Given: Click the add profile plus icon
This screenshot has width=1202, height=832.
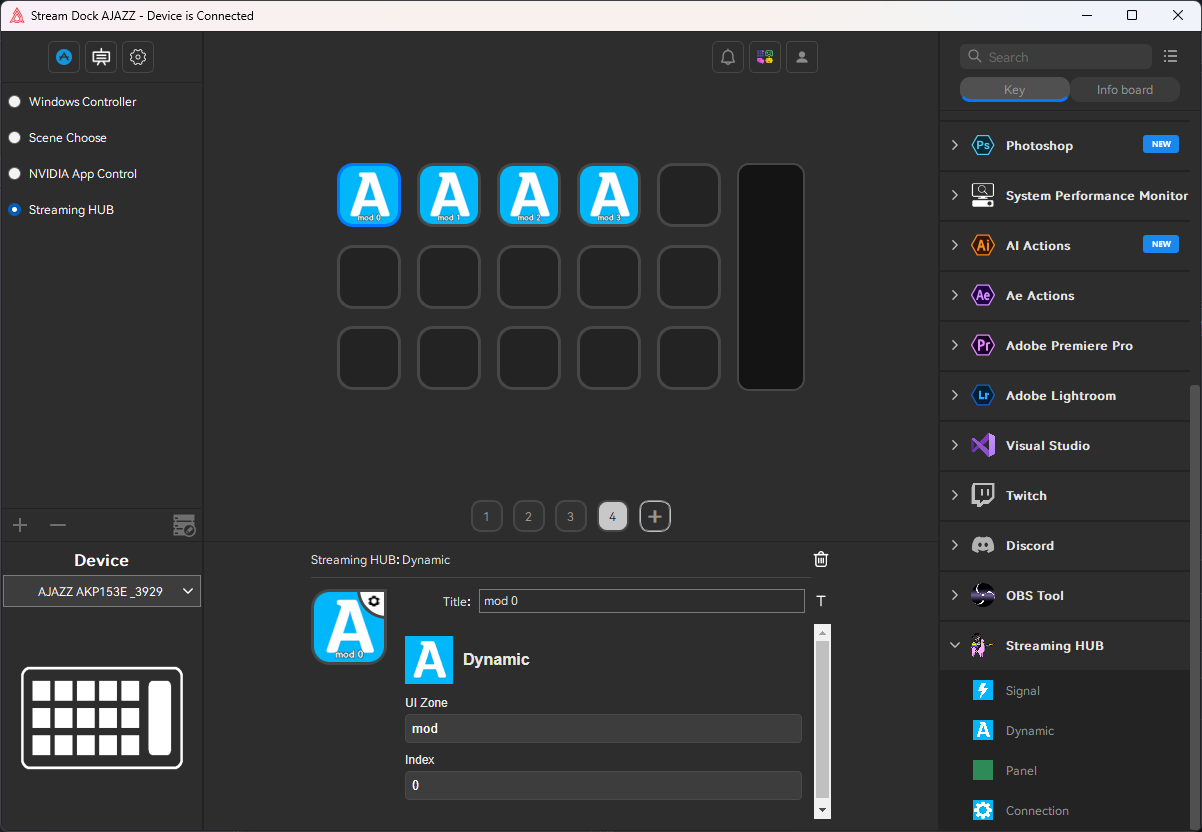Looking at the screenshot, I should [x=20, y=525].
